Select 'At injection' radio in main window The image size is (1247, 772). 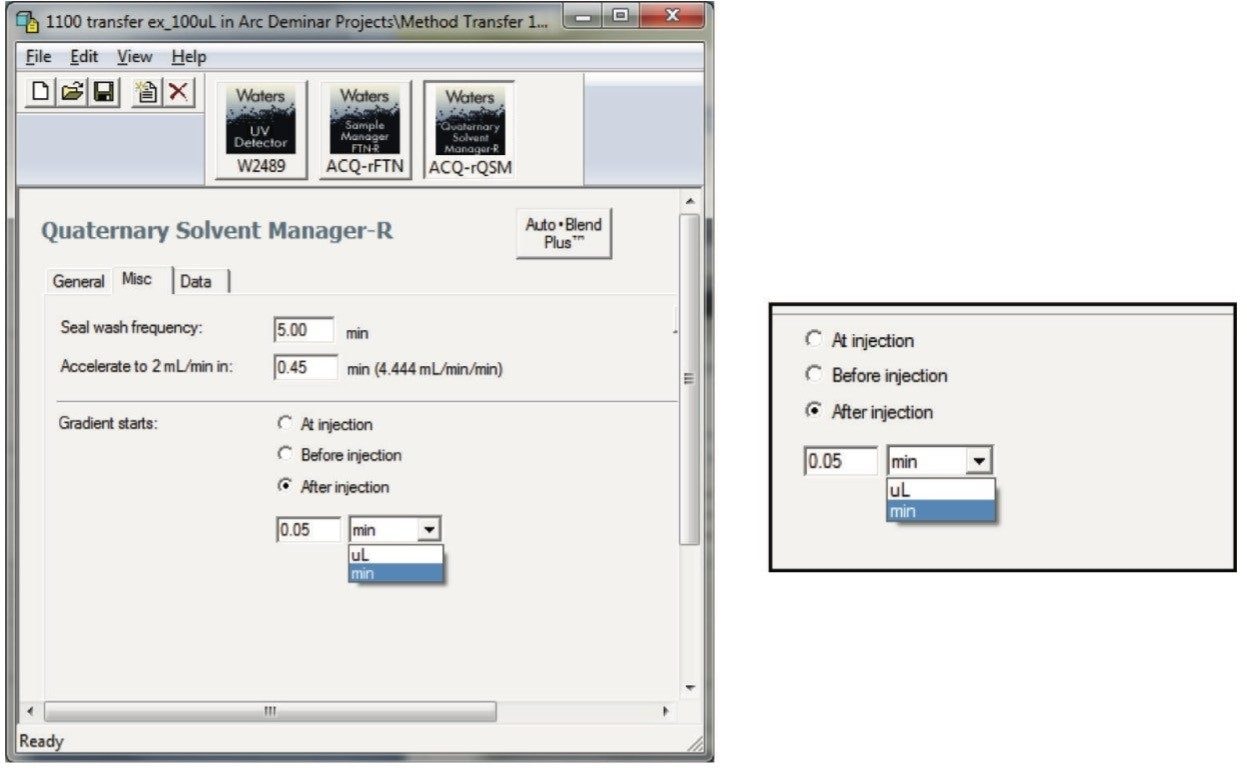286,424
